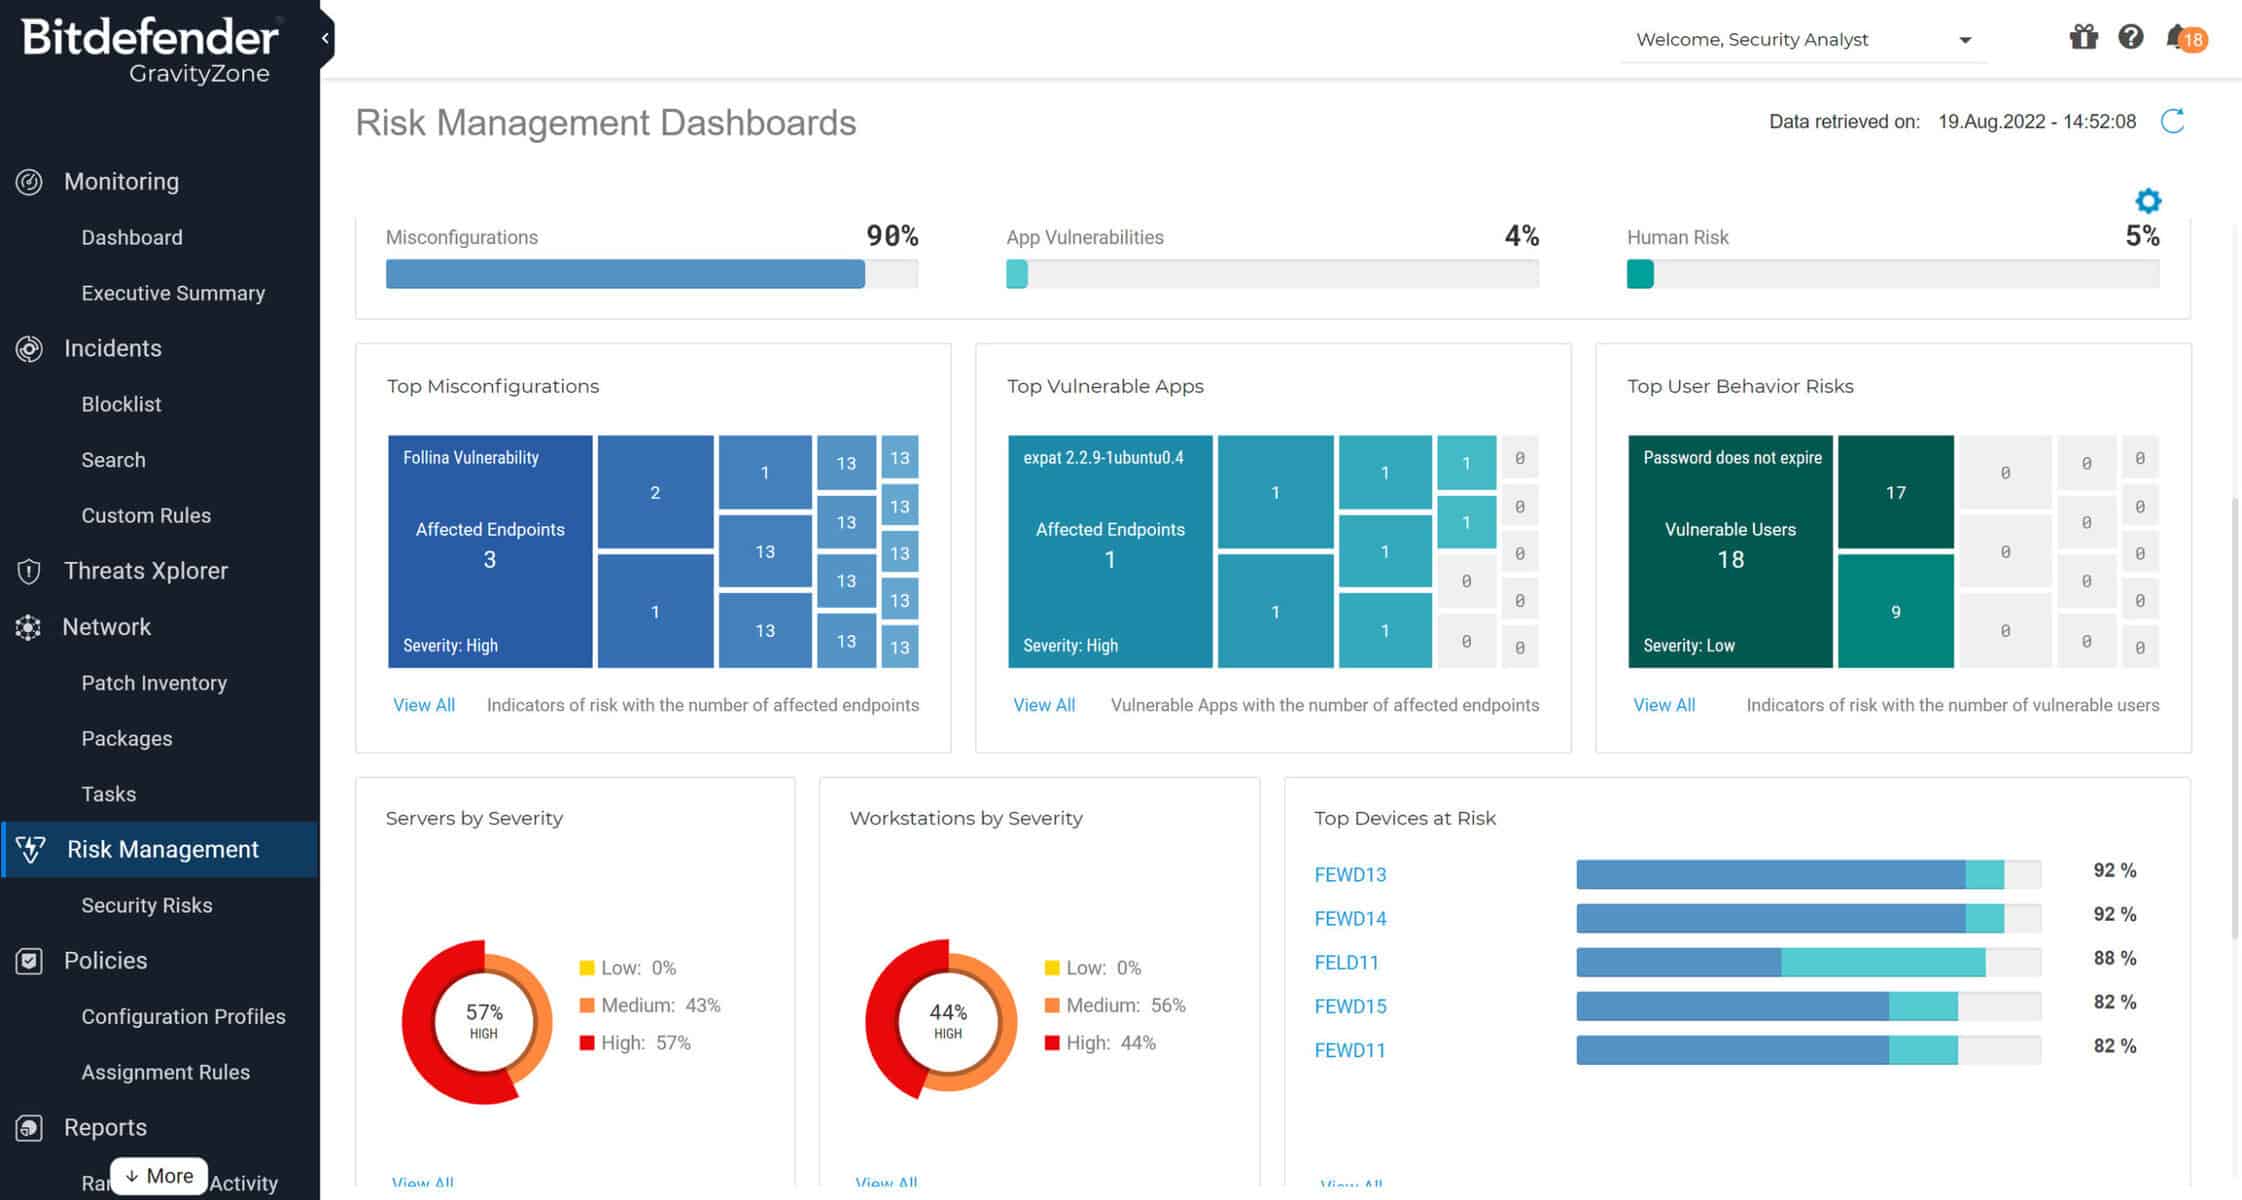This screenshot has height=1200, width=2242.
Task: Click the Threats Xplorer shield icon
Action: click(29, 571)
